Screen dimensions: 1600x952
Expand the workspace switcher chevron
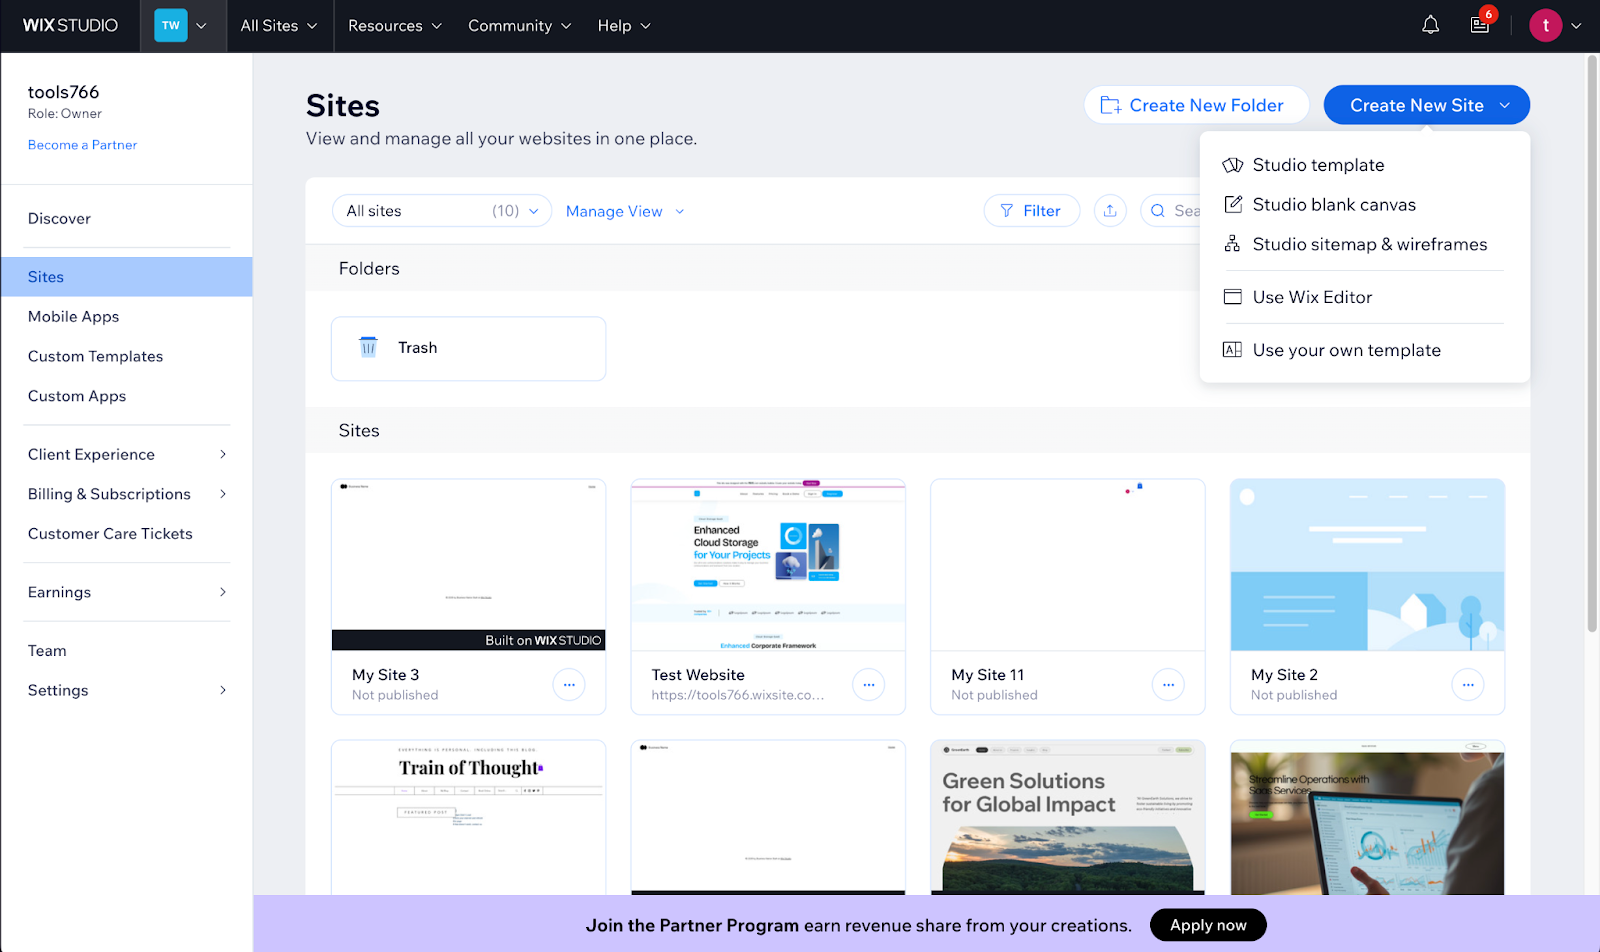click(x=201, y=26)
